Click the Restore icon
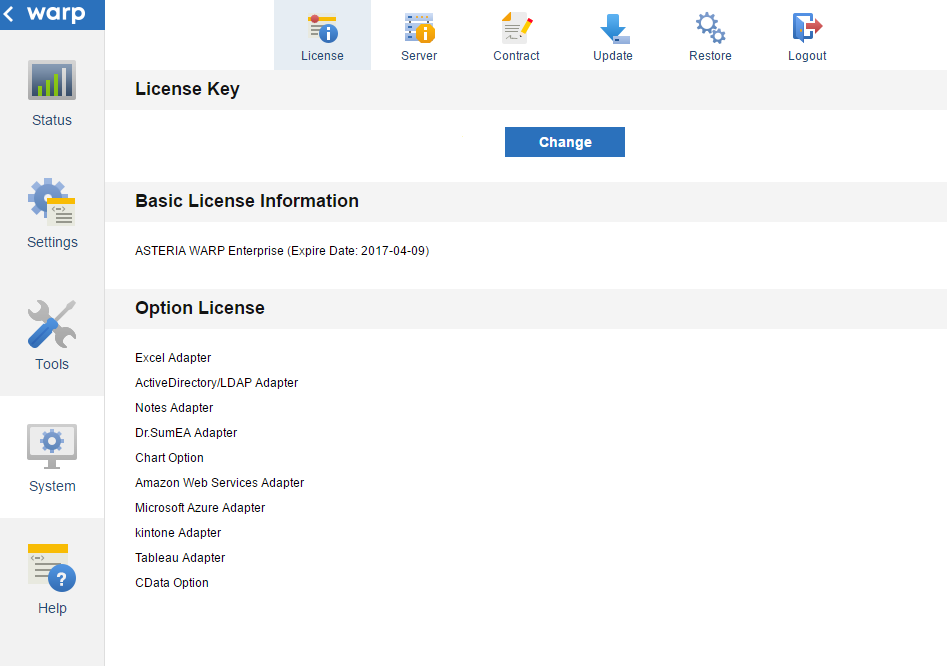The width and height of the screenshot is (947, 666). pyautogui.click(x=710, y=35)
